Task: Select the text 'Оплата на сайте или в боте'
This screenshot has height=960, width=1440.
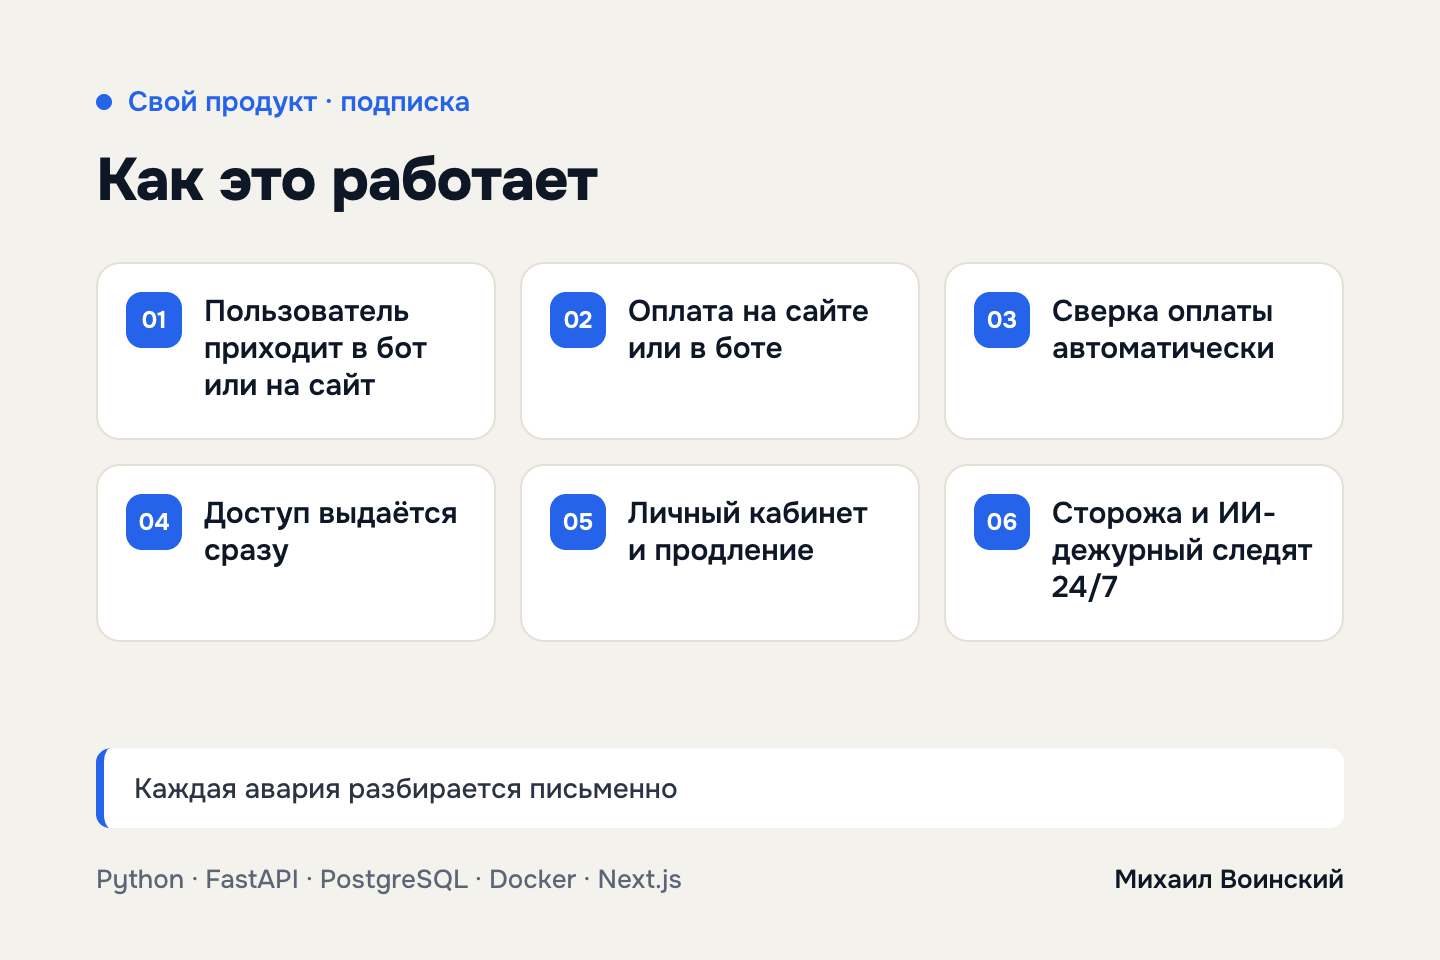Action: [748, 330]
